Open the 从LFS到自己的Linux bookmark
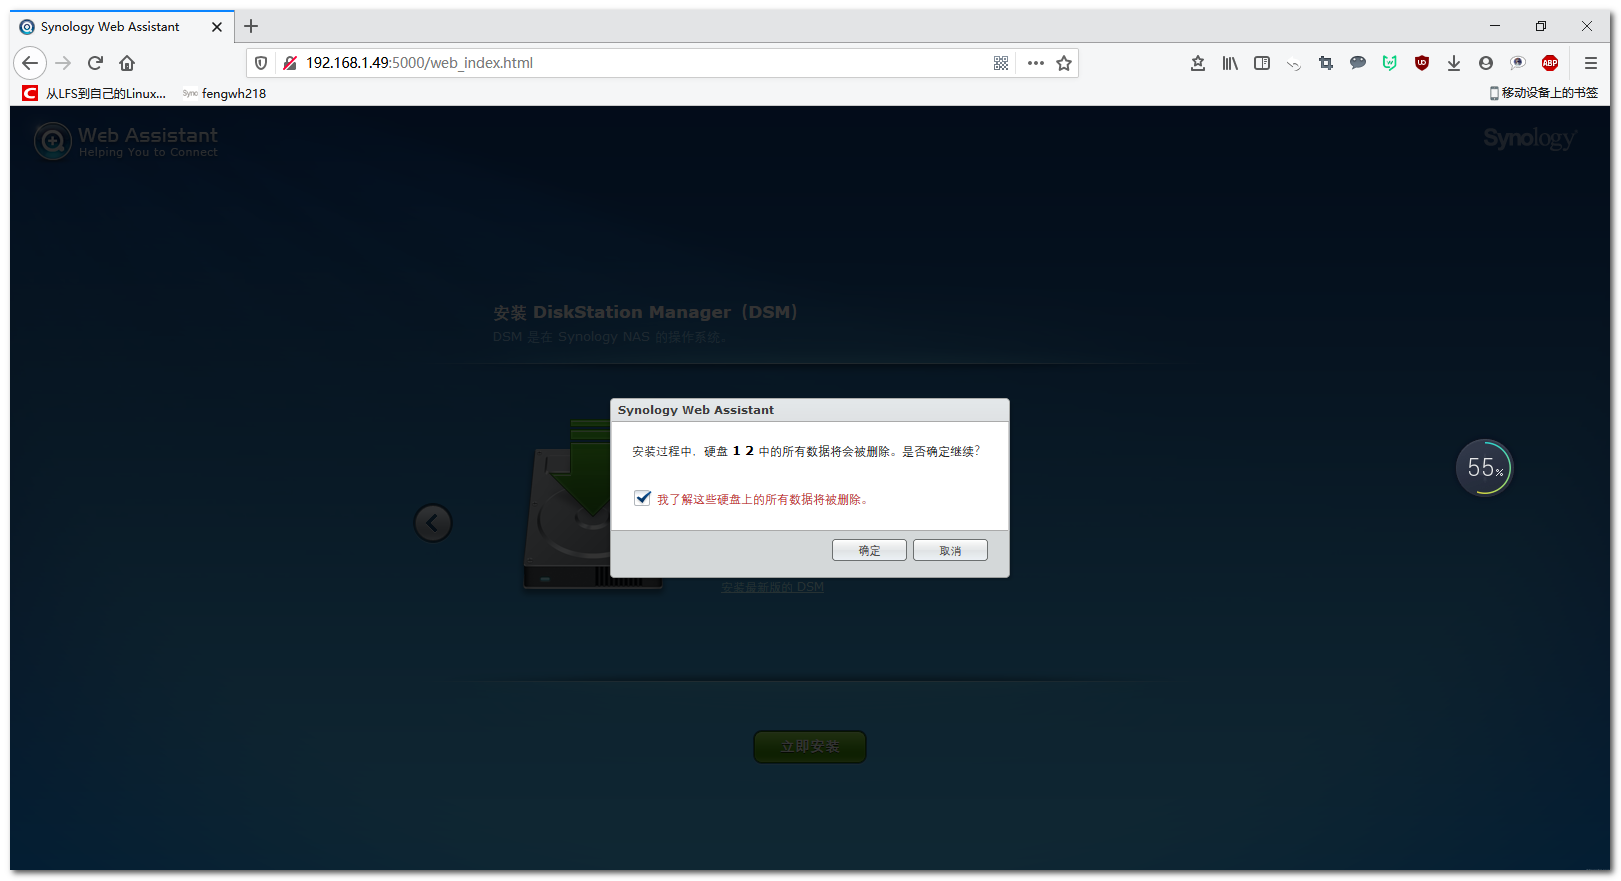 tap(95, 93)
